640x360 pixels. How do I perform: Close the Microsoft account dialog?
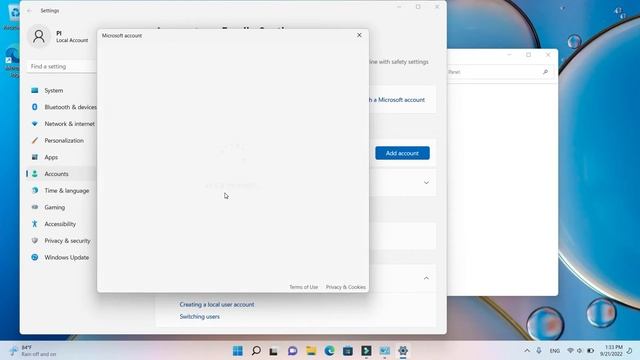coord(359,35)
